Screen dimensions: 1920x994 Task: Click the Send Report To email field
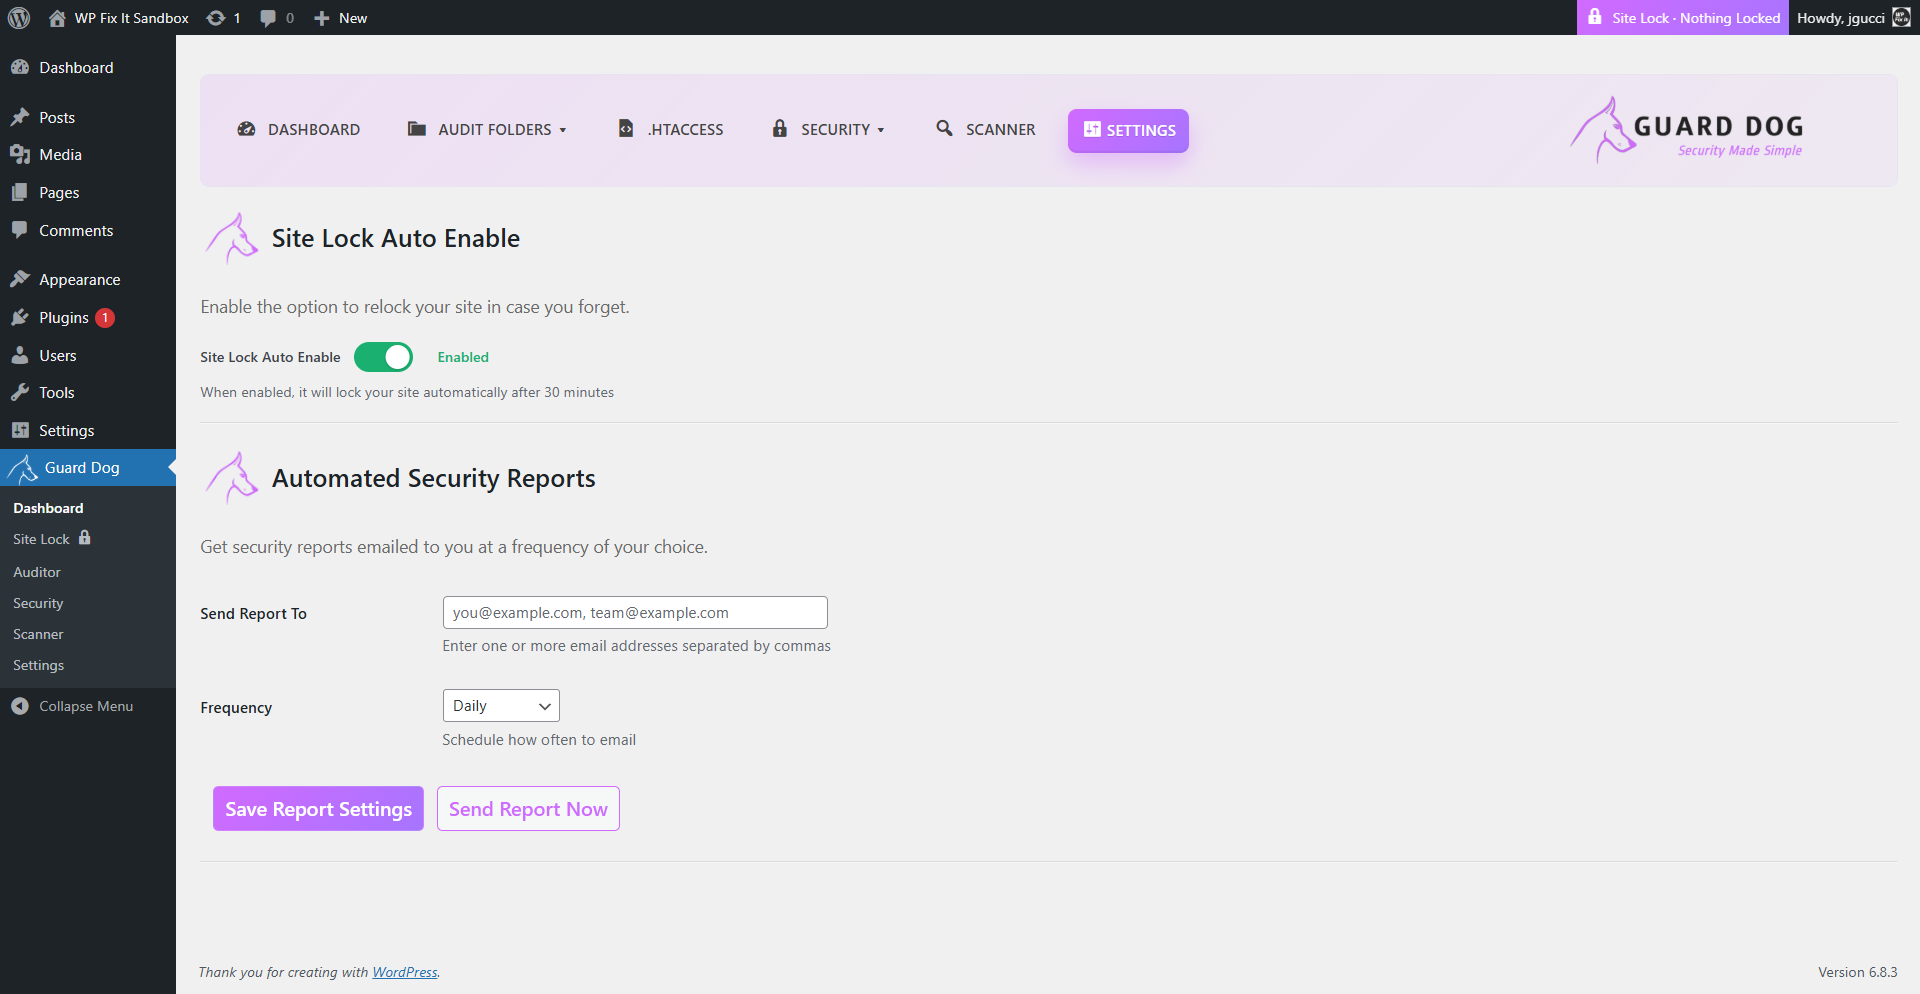pos(635,613)
